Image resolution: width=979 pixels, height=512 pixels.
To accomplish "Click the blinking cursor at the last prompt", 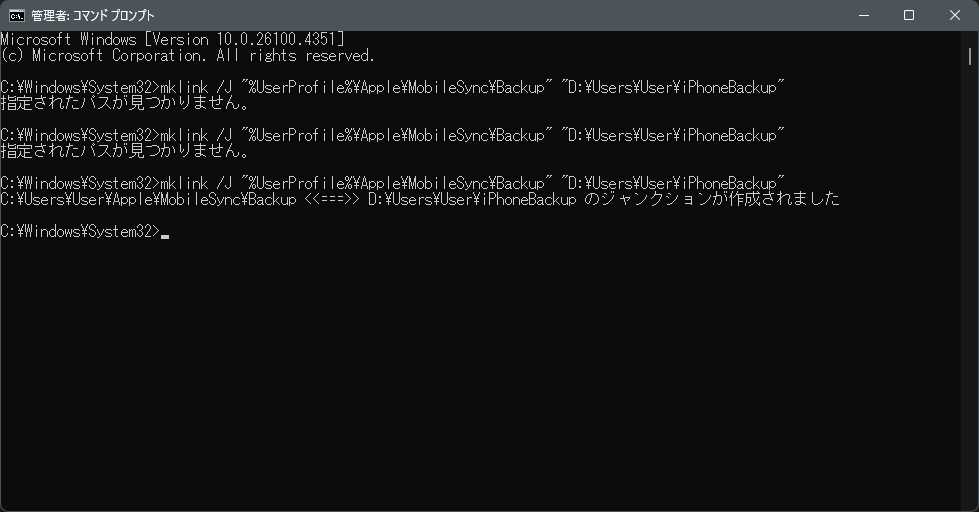I will coord(165,237).
